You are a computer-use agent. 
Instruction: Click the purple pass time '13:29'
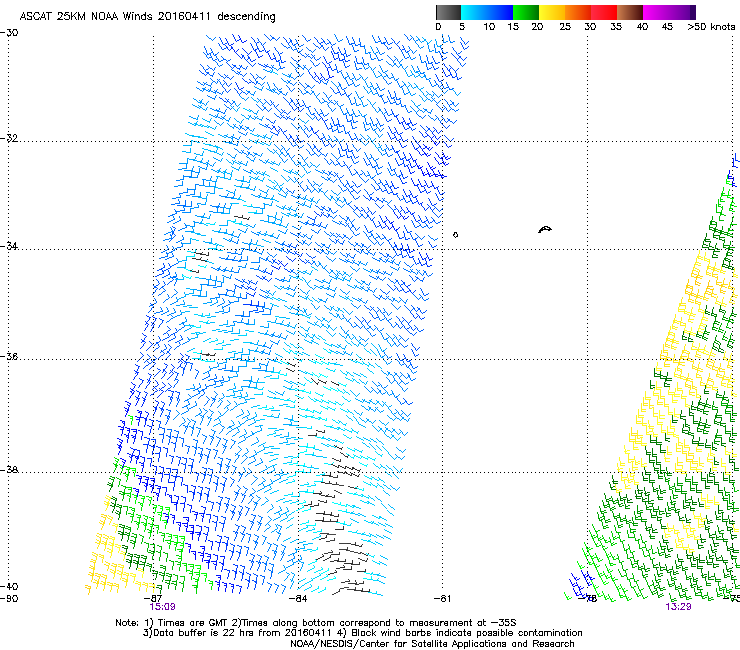pos(678,607)
